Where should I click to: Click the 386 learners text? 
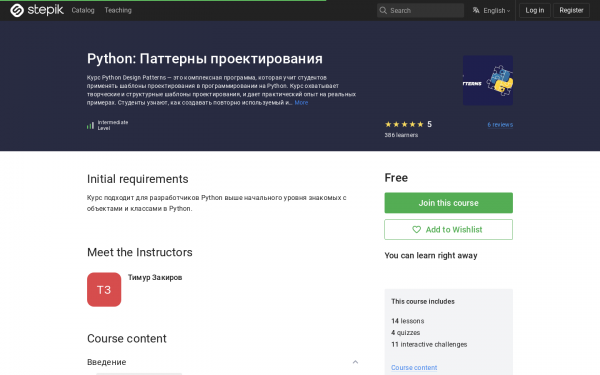click(x=401, y=135)
